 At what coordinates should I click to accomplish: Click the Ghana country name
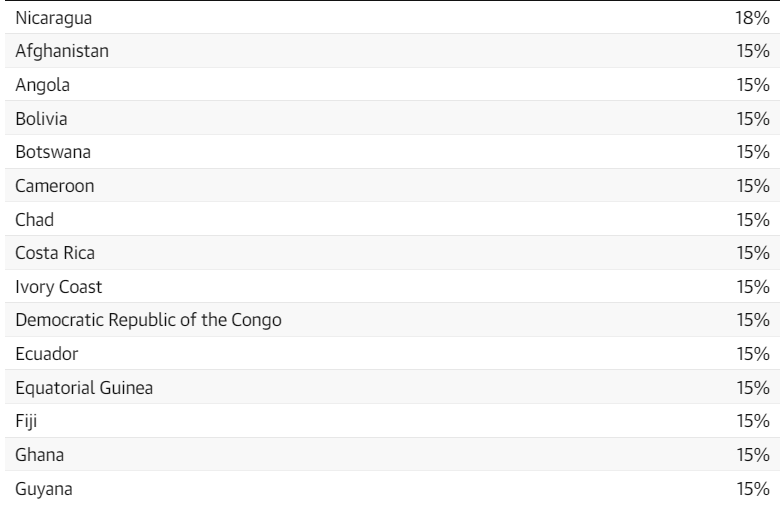[x=39, y=455]
